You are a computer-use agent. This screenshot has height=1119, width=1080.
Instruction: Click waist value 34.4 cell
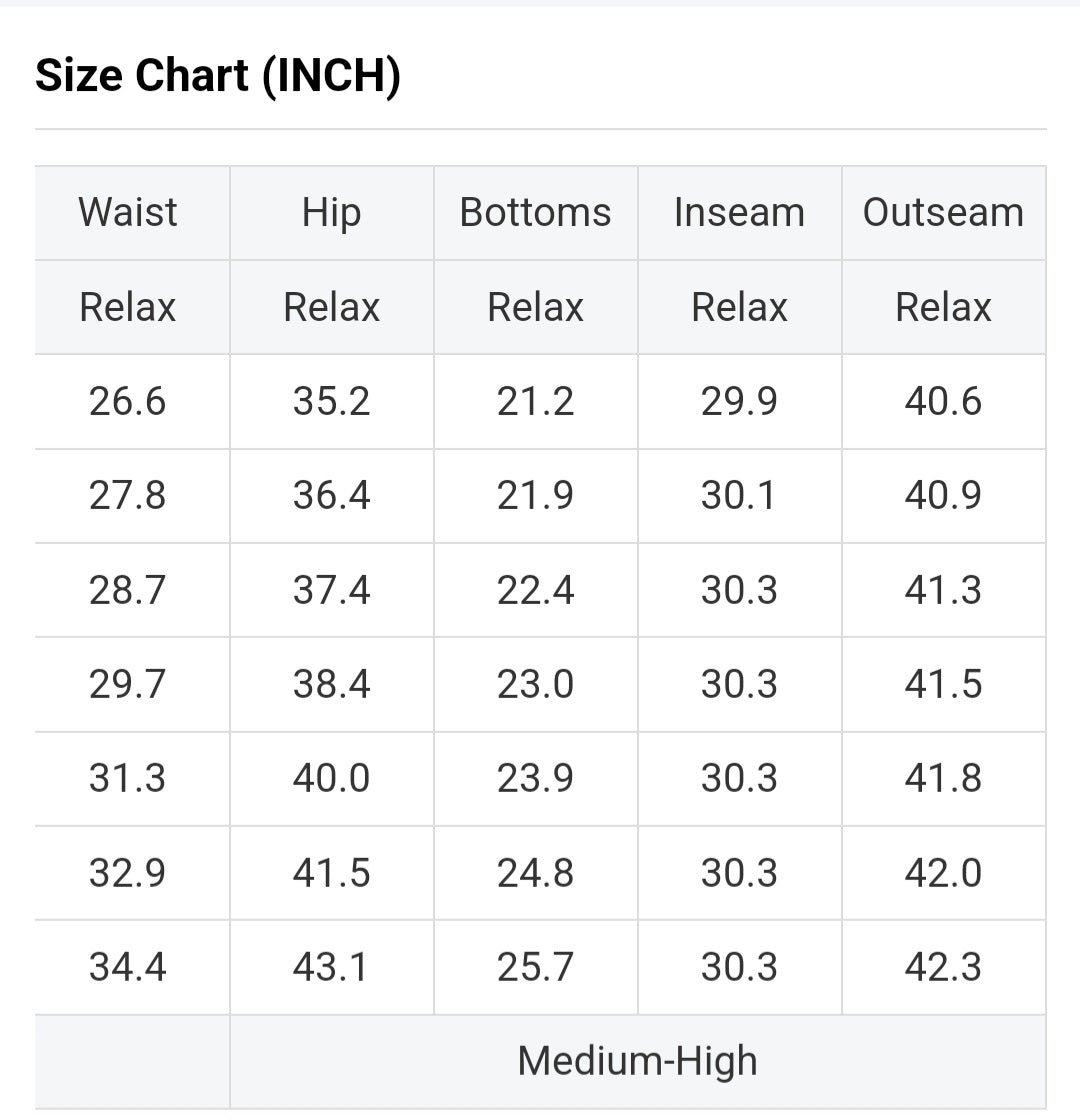pyautogui.click(x=128, y=967)
